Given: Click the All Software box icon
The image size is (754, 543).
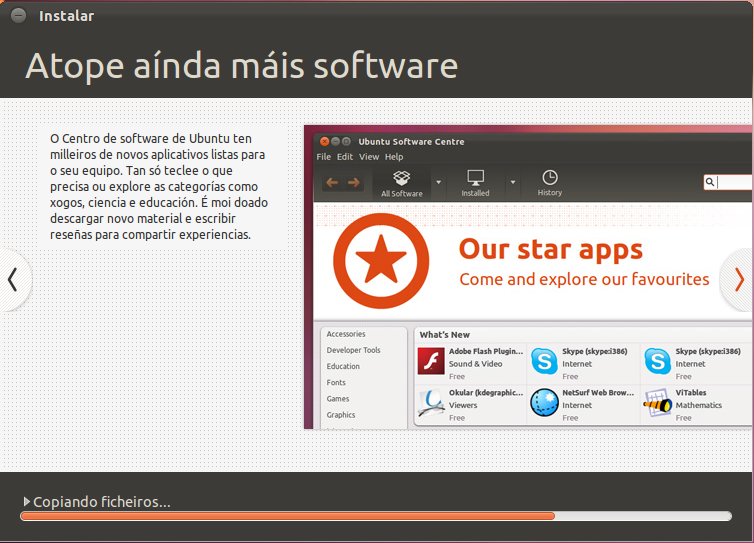Looking at the screenshot, I should 402,178.
